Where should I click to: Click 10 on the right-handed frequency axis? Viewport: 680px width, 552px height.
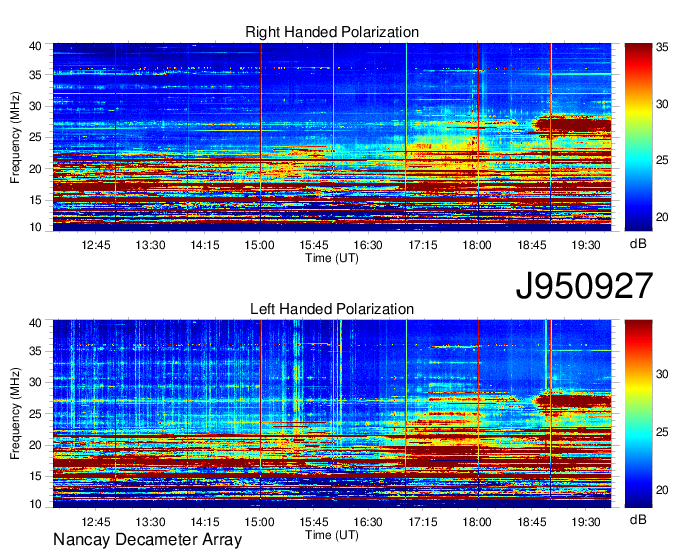coord(35,227)
